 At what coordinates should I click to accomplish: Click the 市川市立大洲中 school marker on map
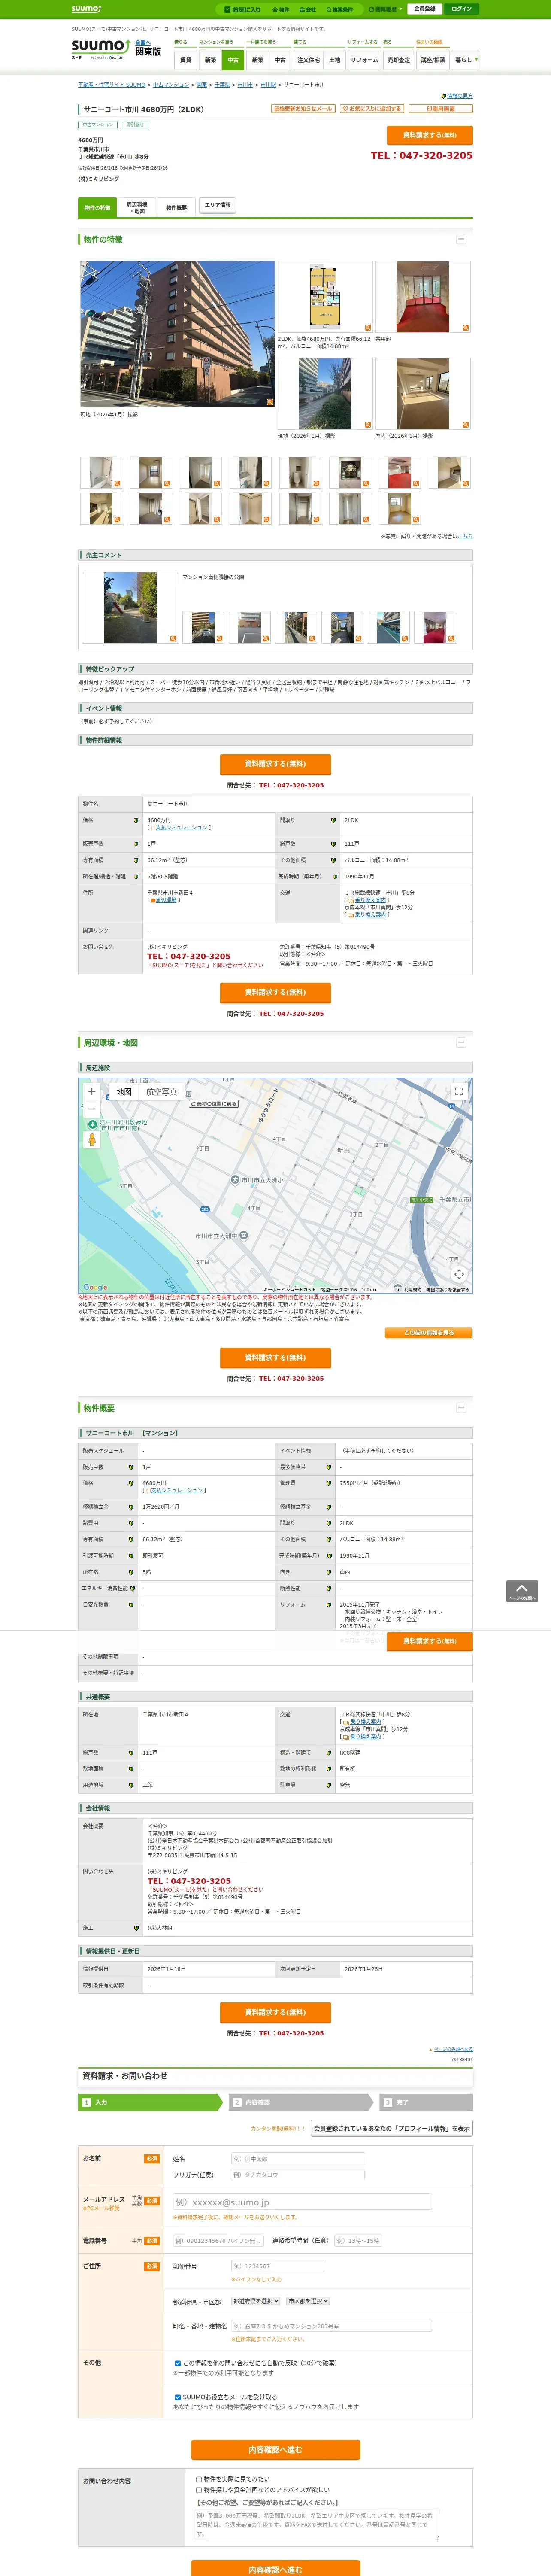(x=244, y=1236)
